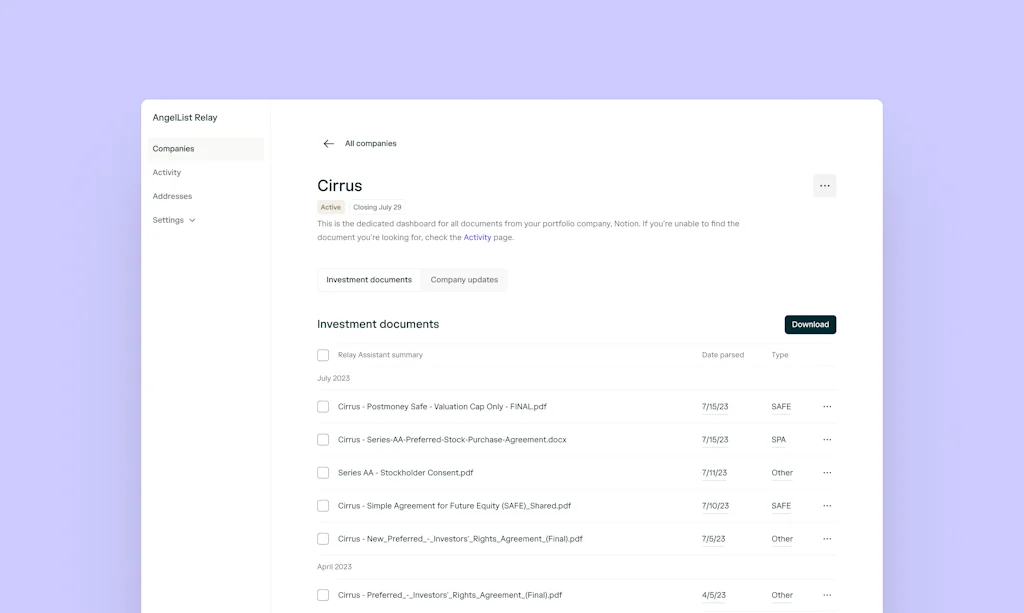Select the Investment documents tab
Screen dimensions: 1024x613
[x=368, y=279]
